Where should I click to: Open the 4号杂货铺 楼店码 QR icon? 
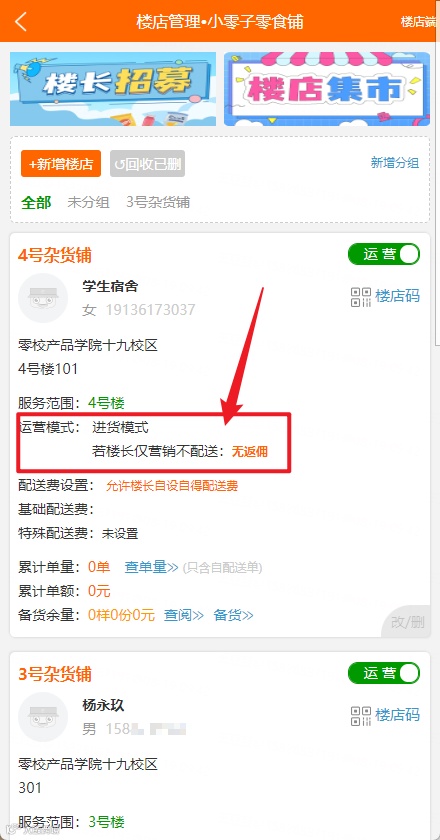[361, 296]
